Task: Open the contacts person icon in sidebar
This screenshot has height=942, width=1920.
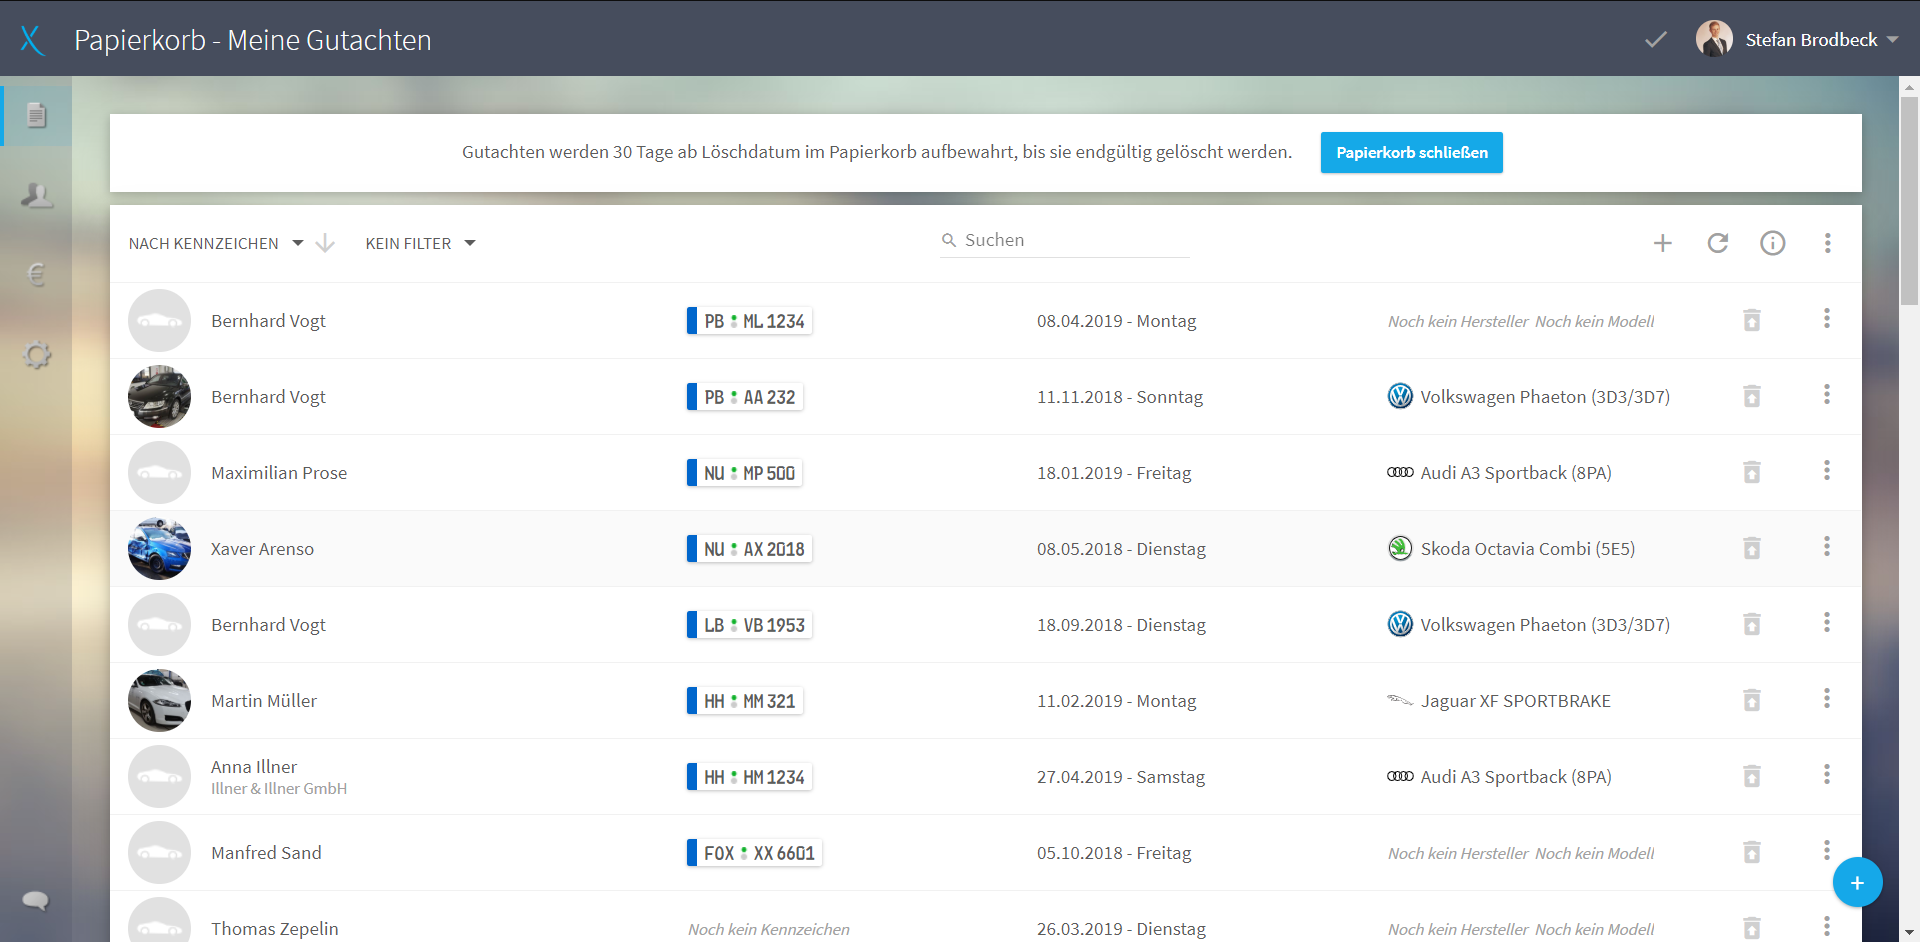Action: tap(37, 195)
